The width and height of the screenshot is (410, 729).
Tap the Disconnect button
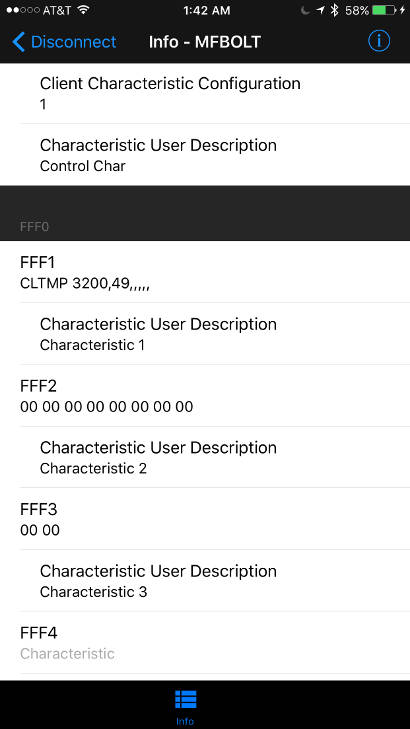tap(64, 42)
